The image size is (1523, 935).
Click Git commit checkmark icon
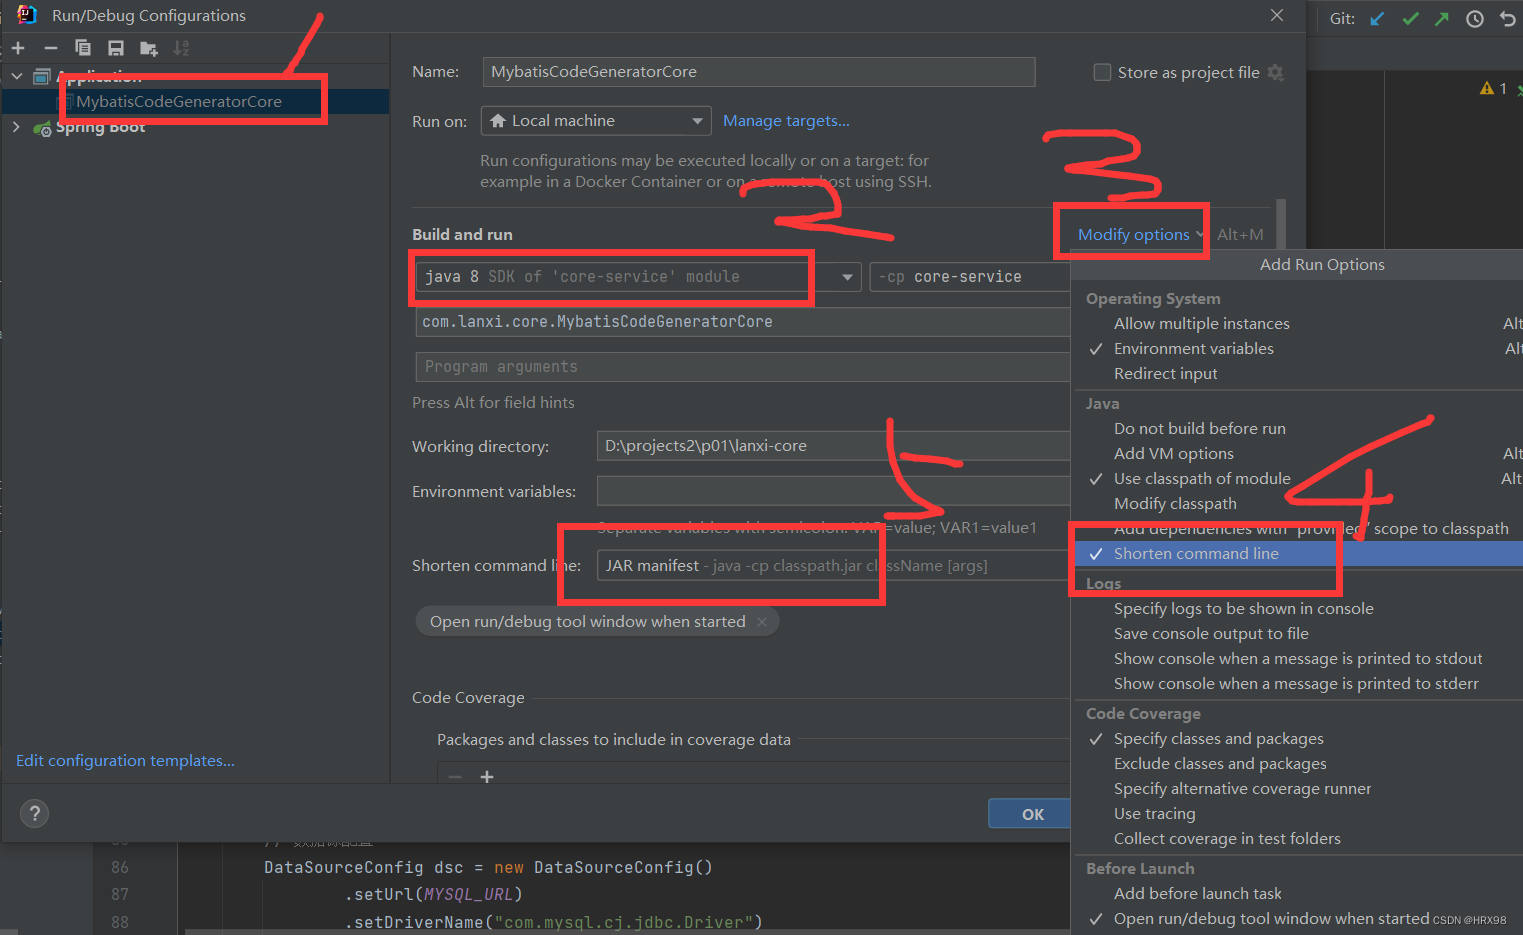click(1410, 18)
